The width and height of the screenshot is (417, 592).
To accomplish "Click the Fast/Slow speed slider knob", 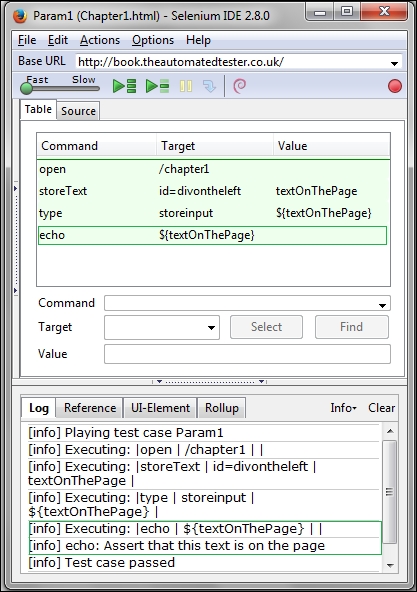I will coord(26,88).
